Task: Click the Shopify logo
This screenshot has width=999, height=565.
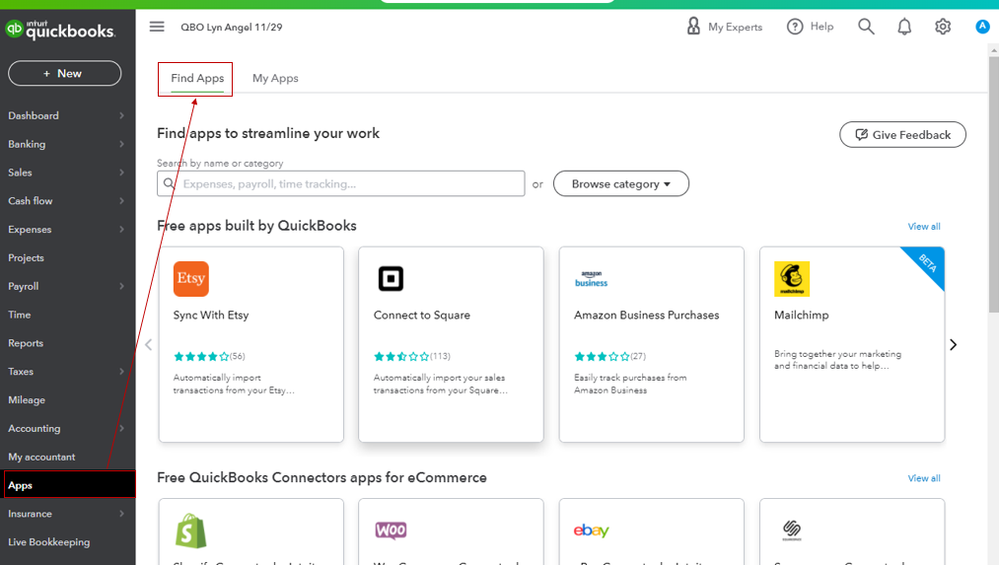Action: pyautogui.click(x=191, y=531)
